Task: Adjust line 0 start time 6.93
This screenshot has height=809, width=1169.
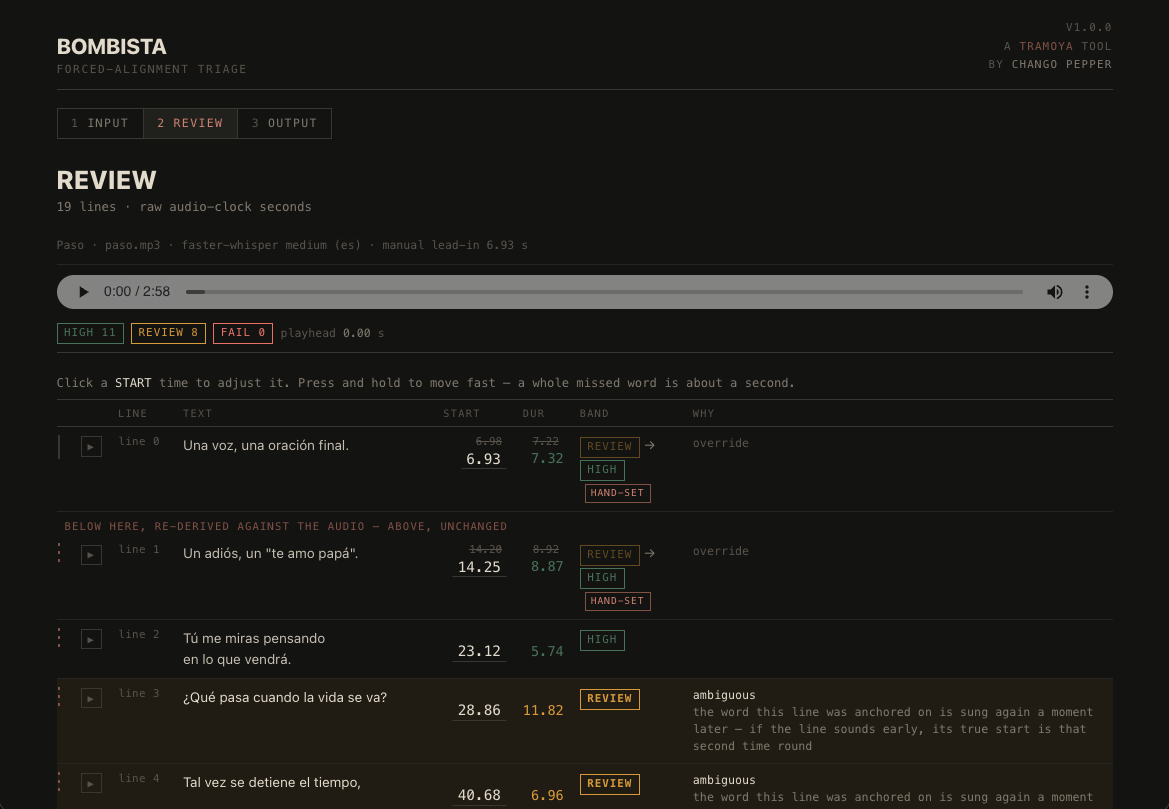Action: (483, 459)
